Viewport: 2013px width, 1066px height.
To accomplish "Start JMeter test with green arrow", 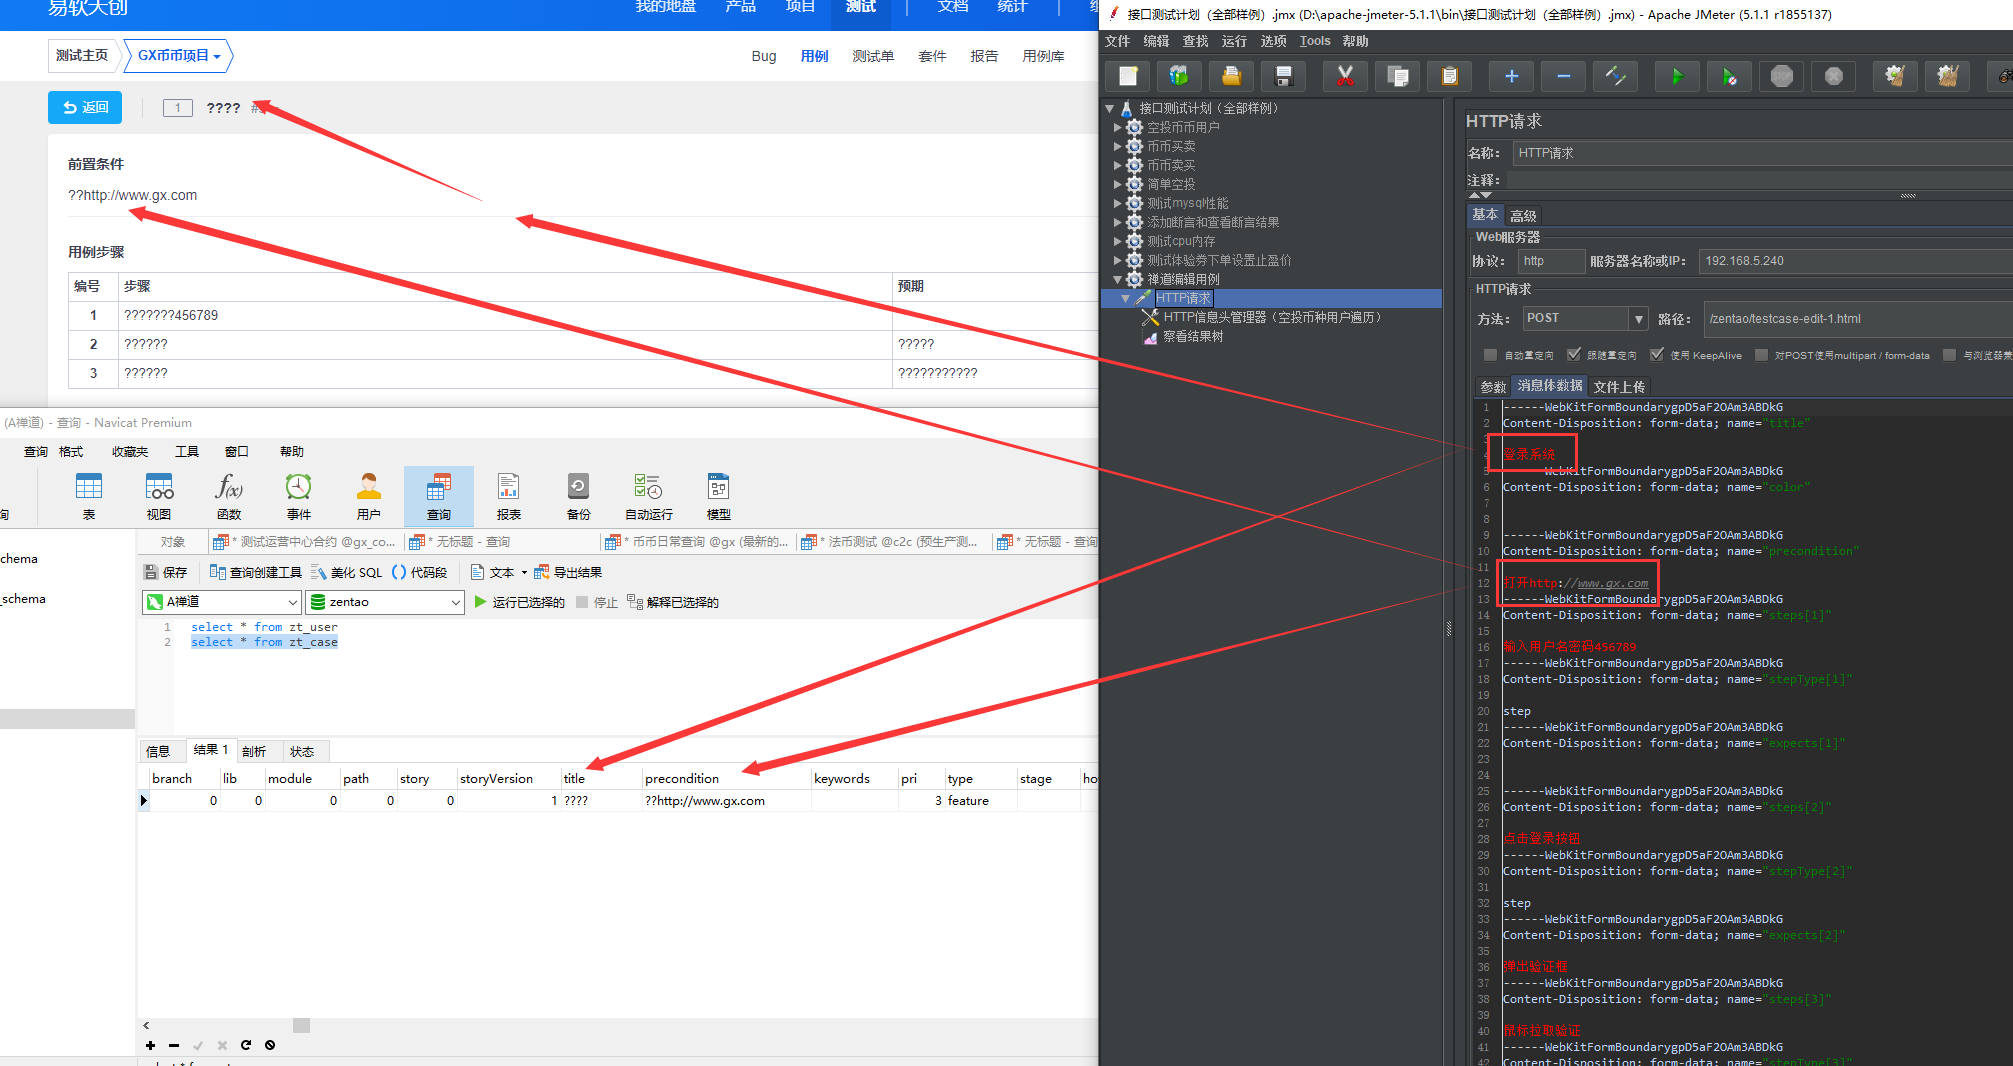I will (x=1677, y=76).
